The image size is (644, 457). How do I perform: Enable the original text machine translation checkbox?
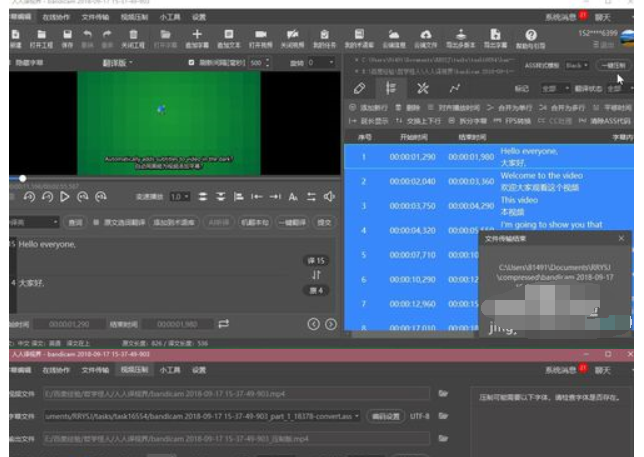click(x=96, y=222)
